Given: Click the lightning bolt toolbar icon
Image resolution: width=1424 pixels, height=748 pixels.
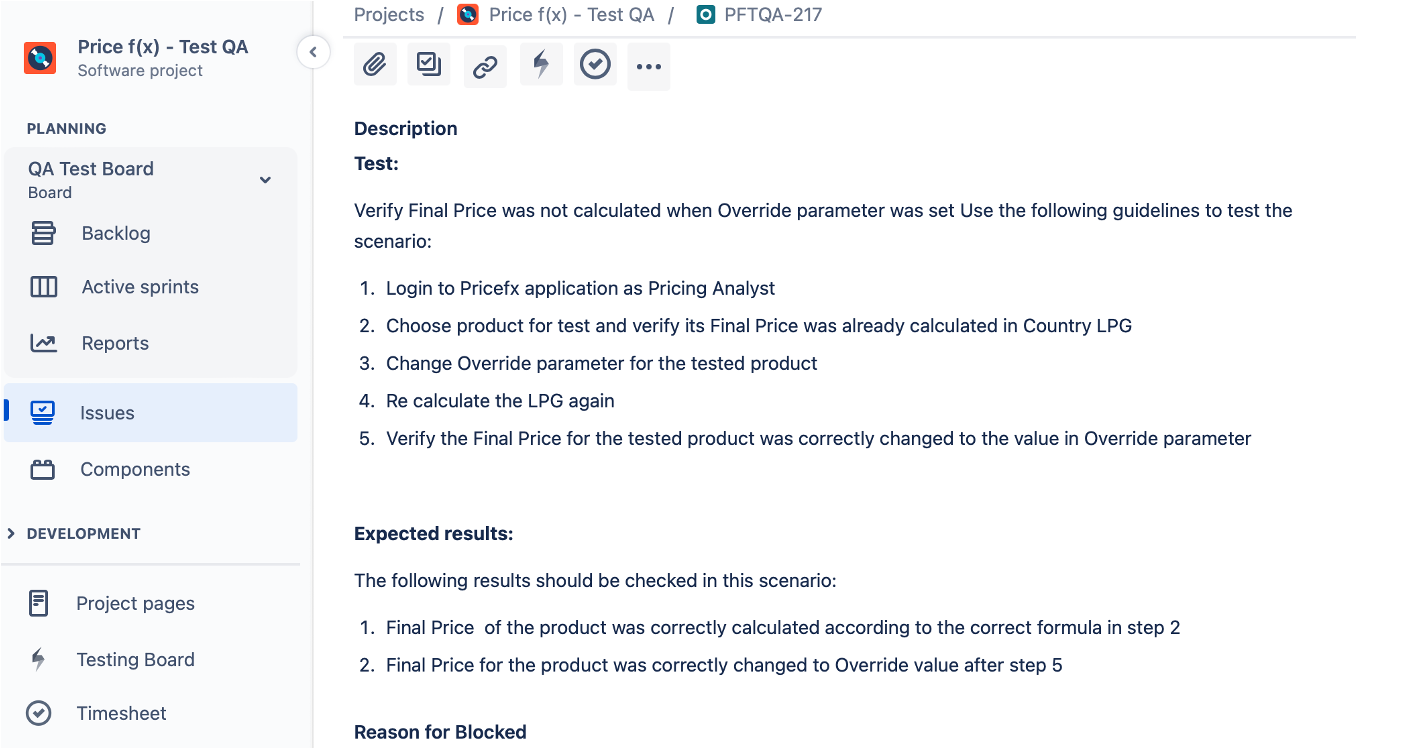Looking at the screenshot, I should (x=541, y=66).
